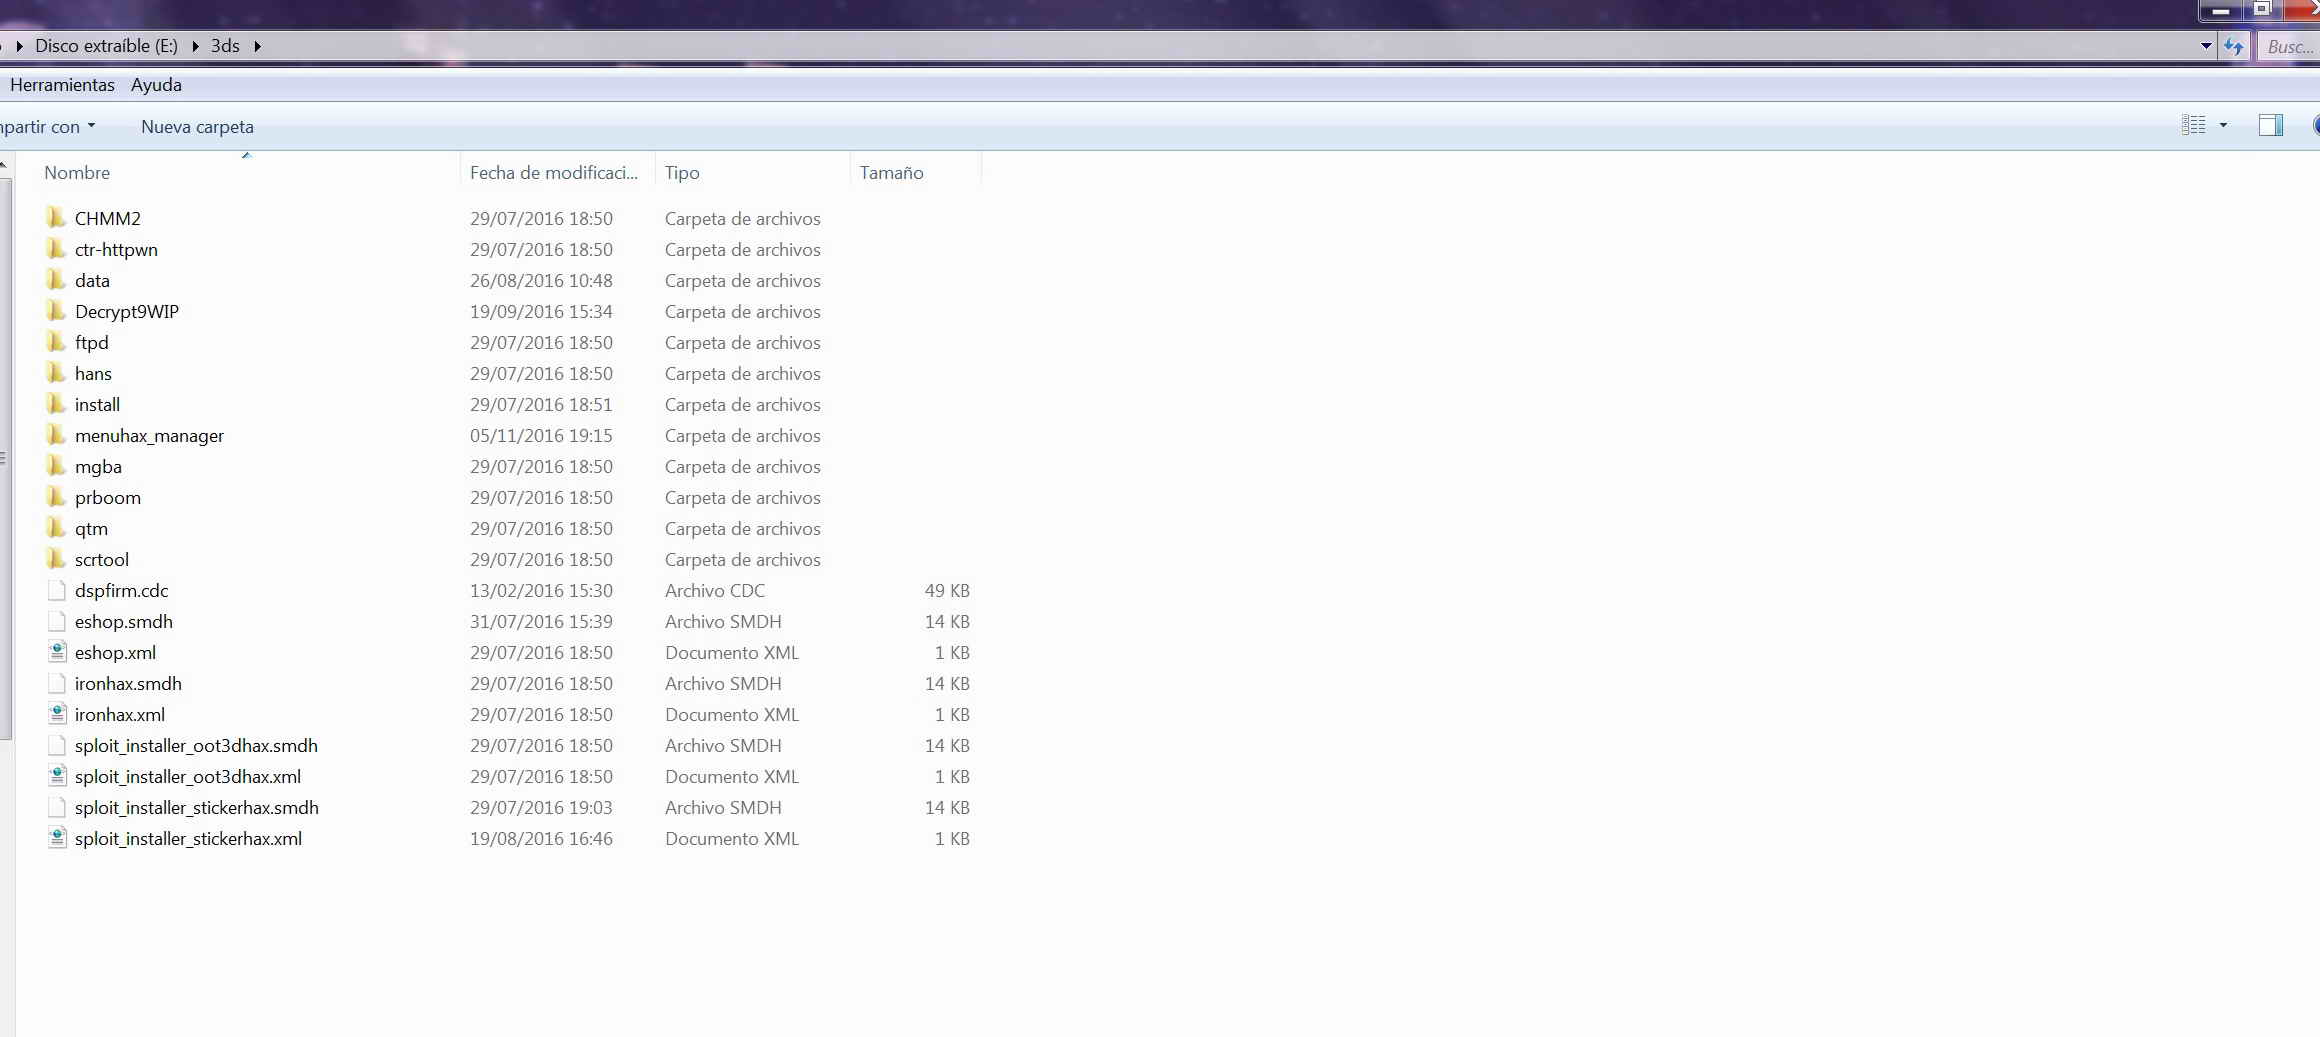
Task: Select the CHMM2 folder name
Action: point(108,218)
